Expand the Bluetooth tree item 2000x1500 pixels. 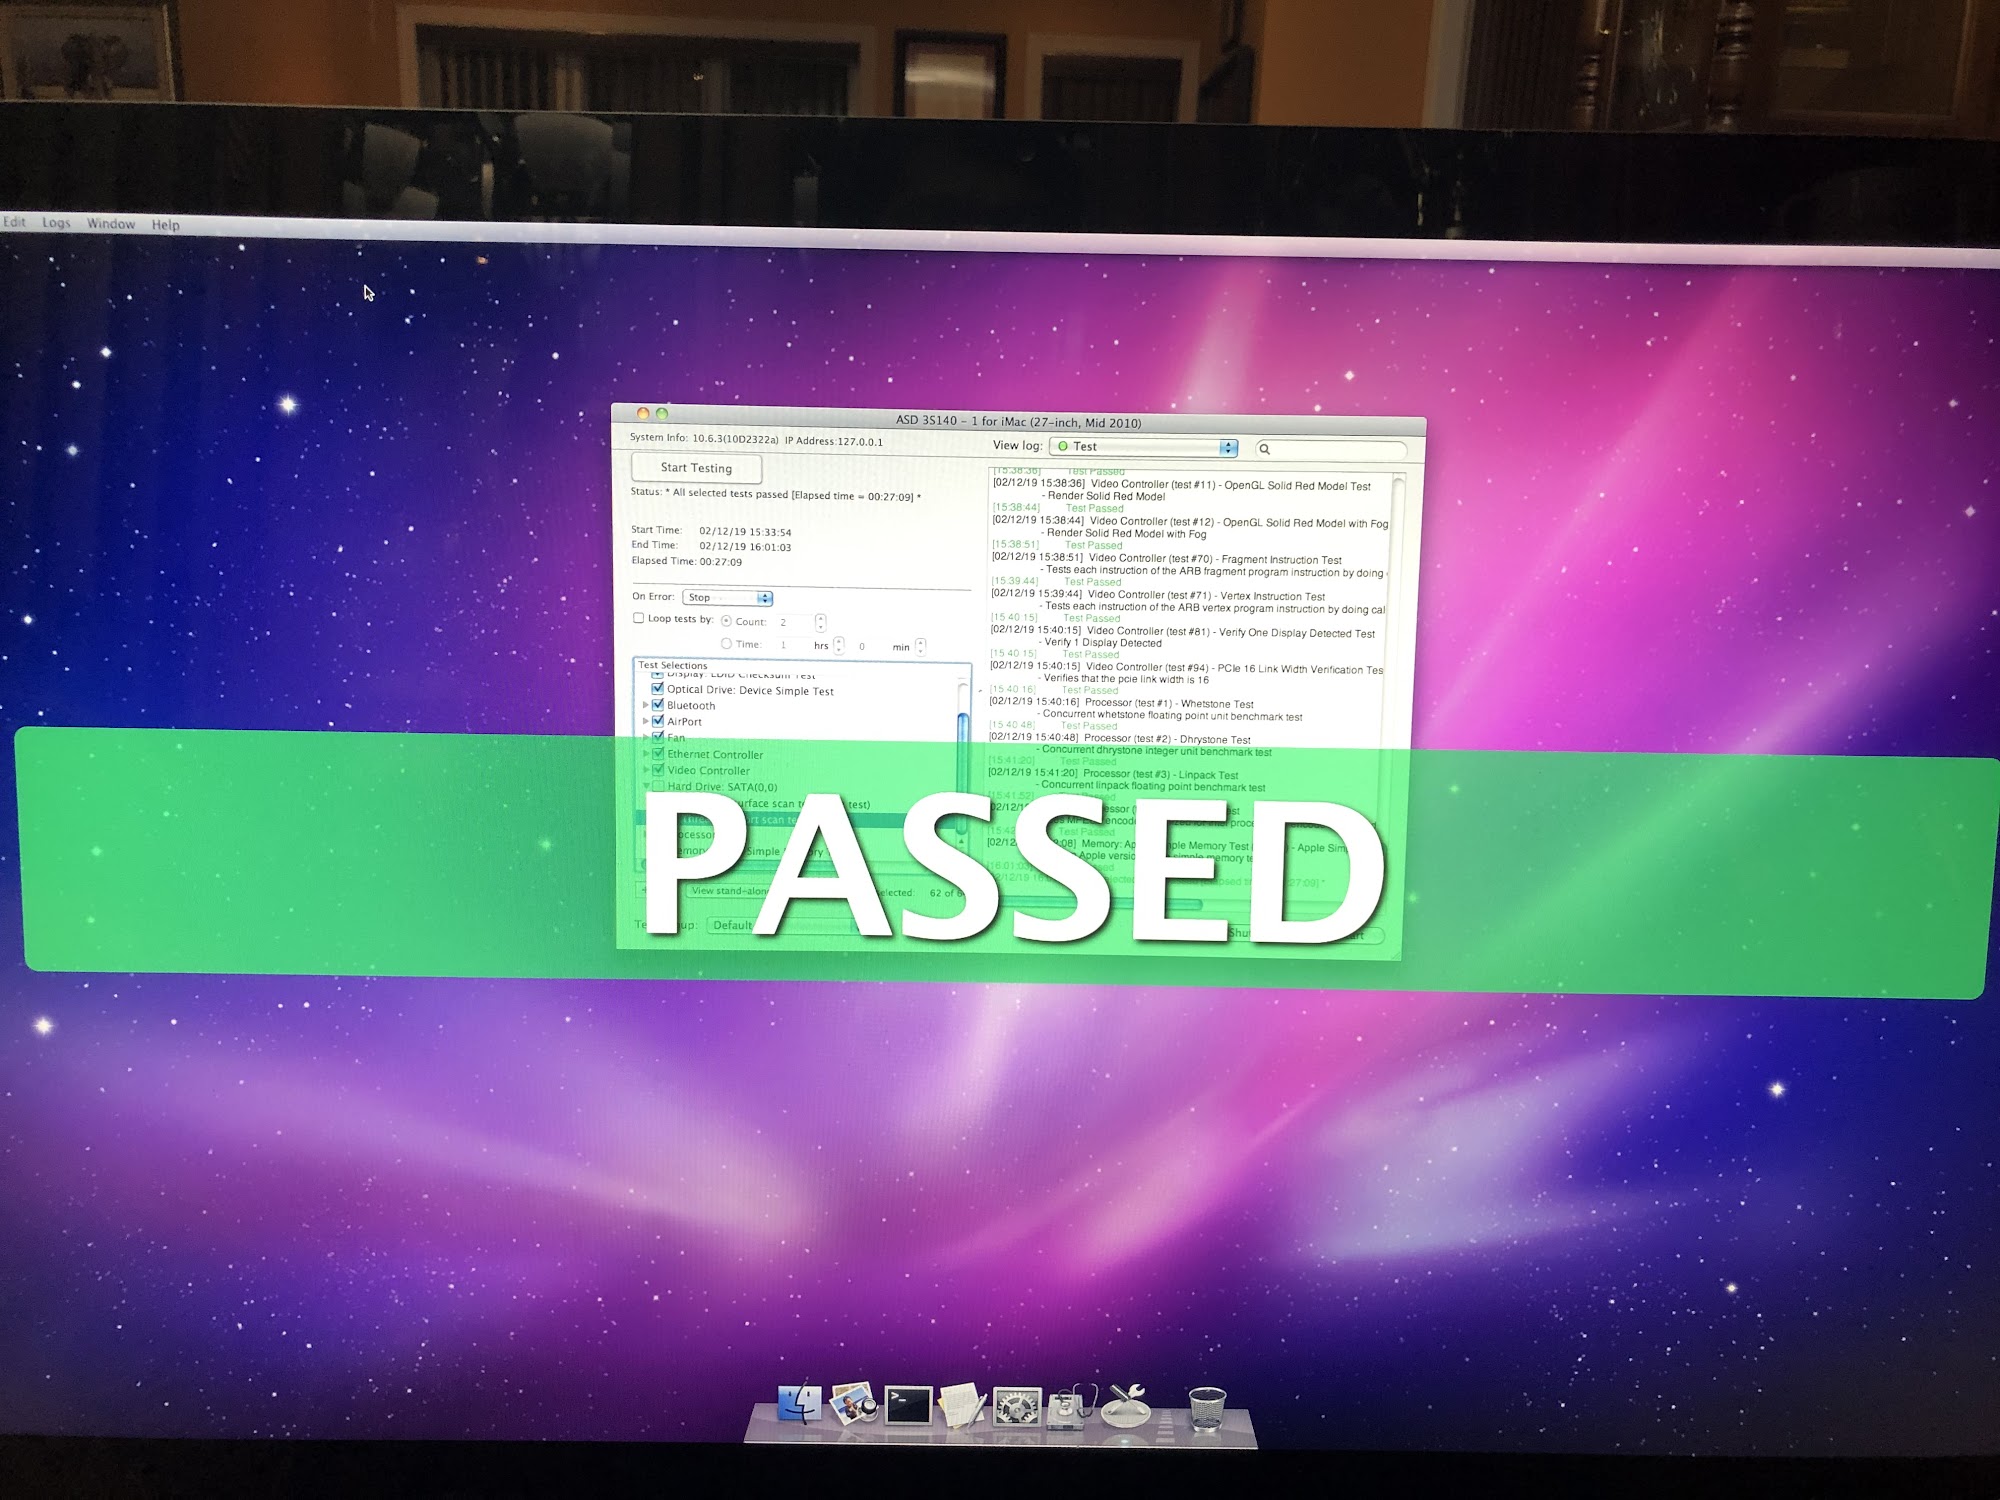pyautogui.click(x=646, y=705)
